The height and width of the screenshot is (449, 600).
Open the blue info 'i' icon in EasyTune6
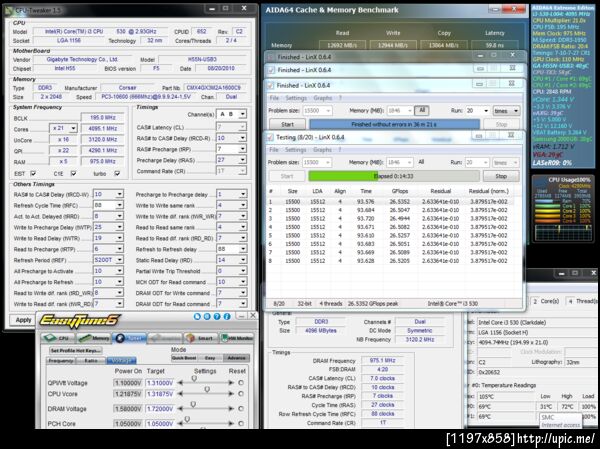227,316
